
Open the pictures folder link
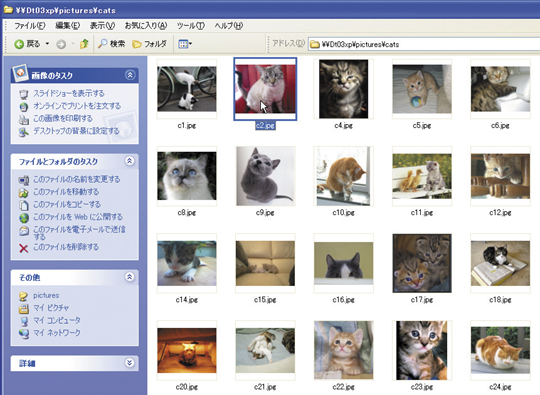click(46, 295)
